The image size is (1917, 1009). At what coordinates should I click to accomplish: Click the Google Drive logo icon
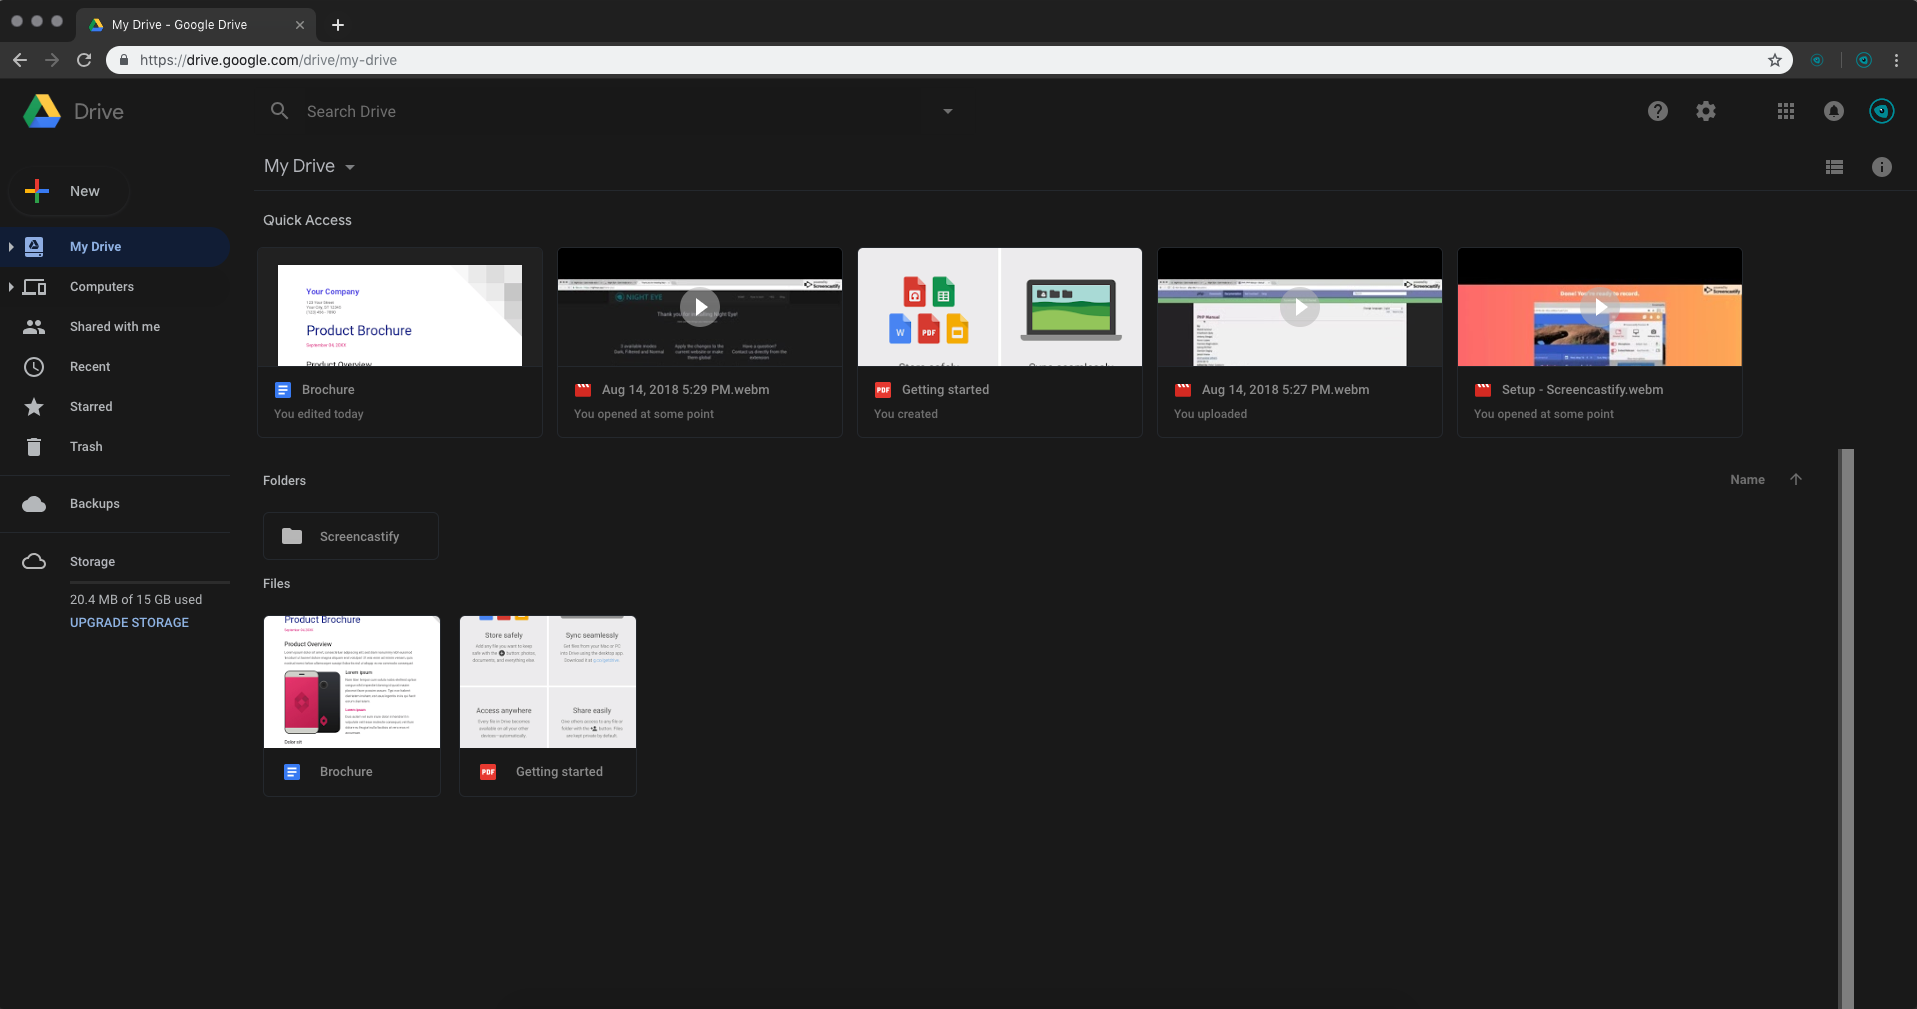pos(42,111)
